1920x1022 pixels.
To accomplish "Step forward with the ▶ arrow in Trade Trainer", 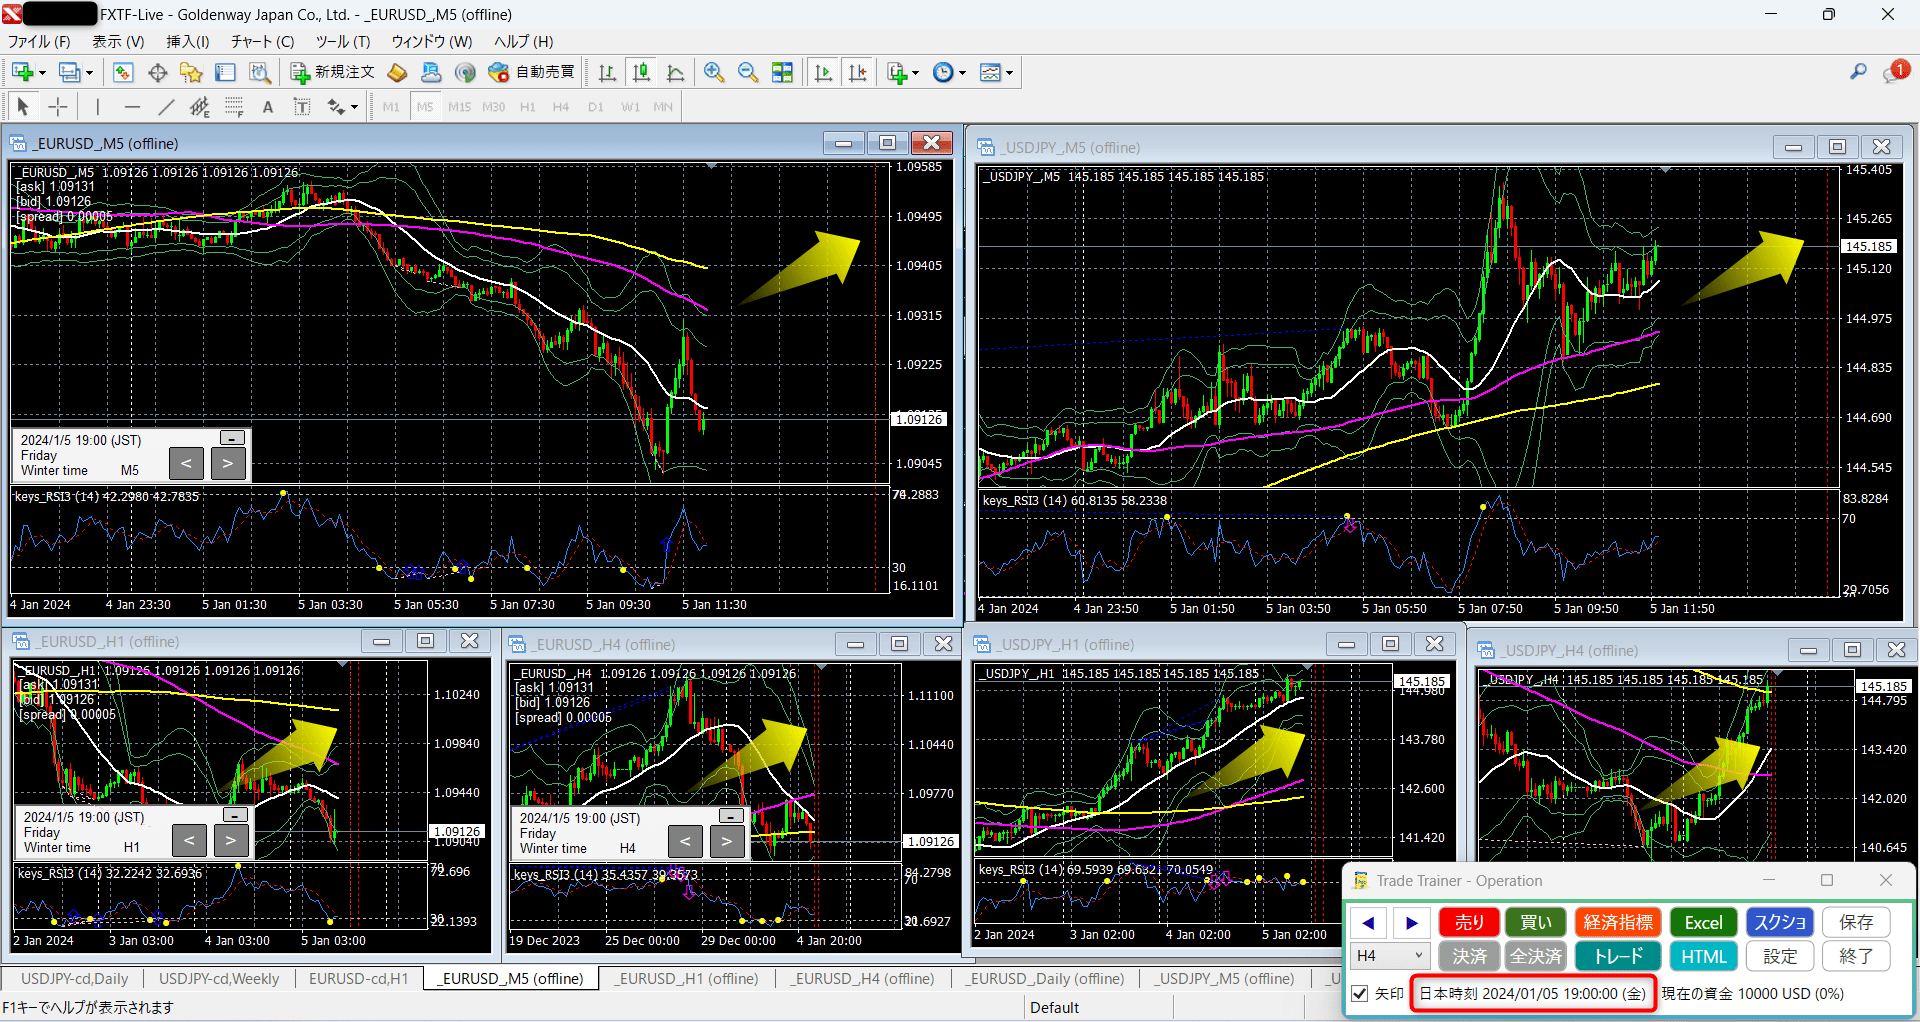I will pos(1412,922).
